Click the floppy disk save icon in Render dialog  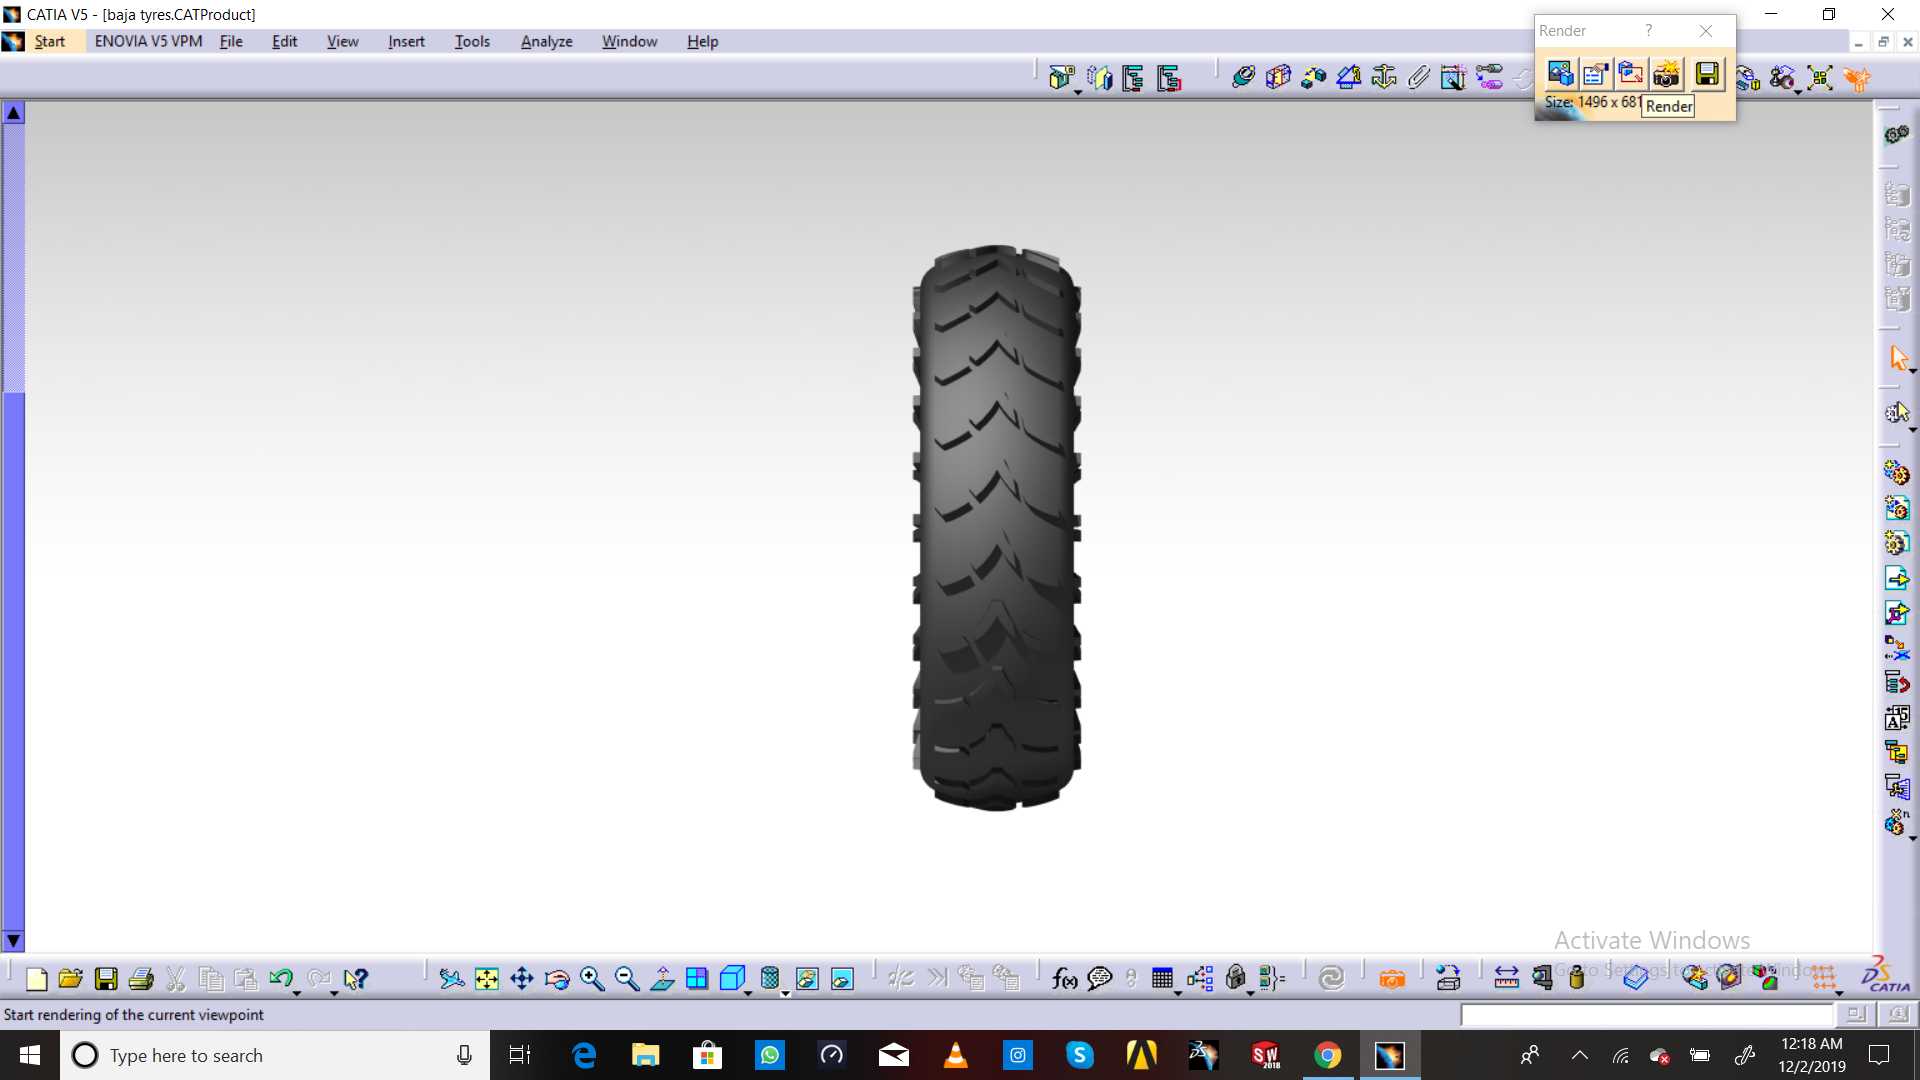point(1707,74)
